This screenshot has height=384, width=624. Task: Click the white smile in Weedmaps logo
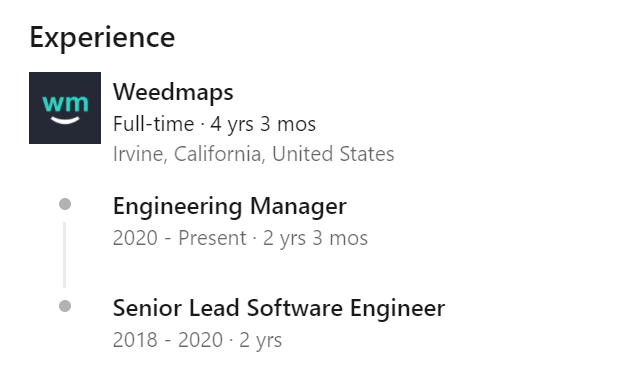[x=65, y=120]
